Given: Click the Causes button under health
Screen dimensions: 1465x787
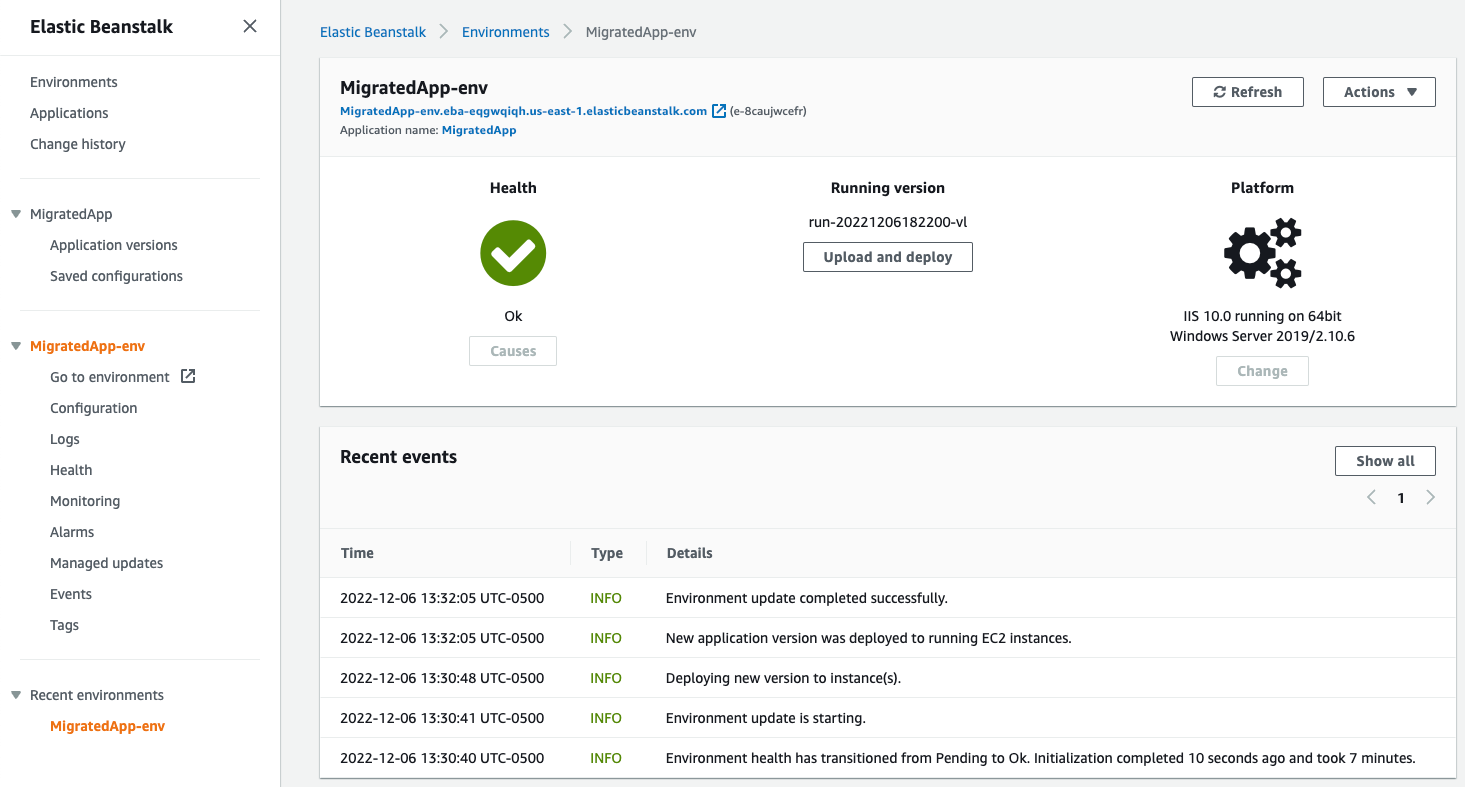Looking at the screenshot, I should (x=513, y=351).
